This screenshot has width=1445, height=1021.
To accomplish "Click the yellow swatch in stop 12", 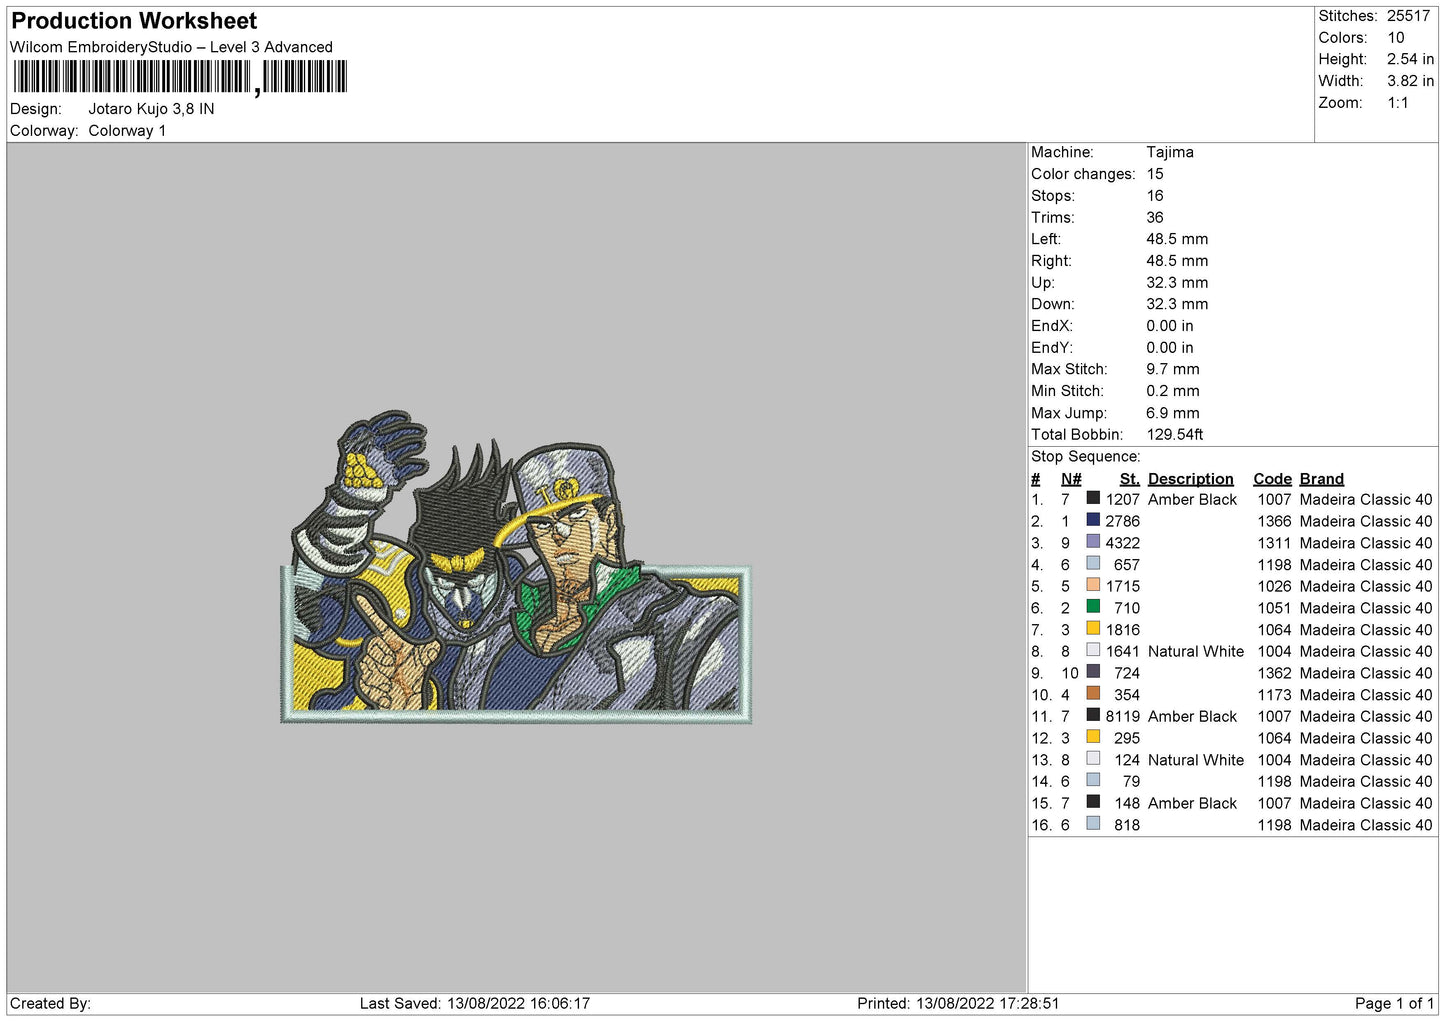I will coord(1093,737).
